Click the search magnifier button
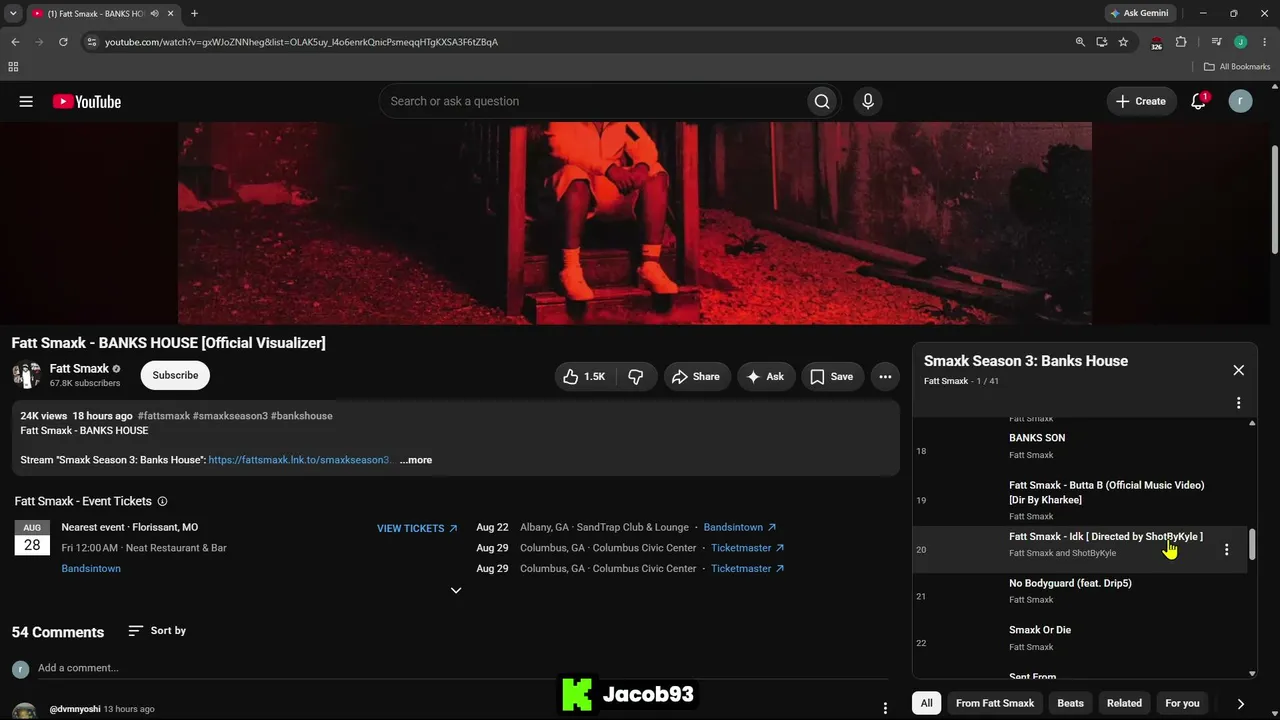 point(822,101)
